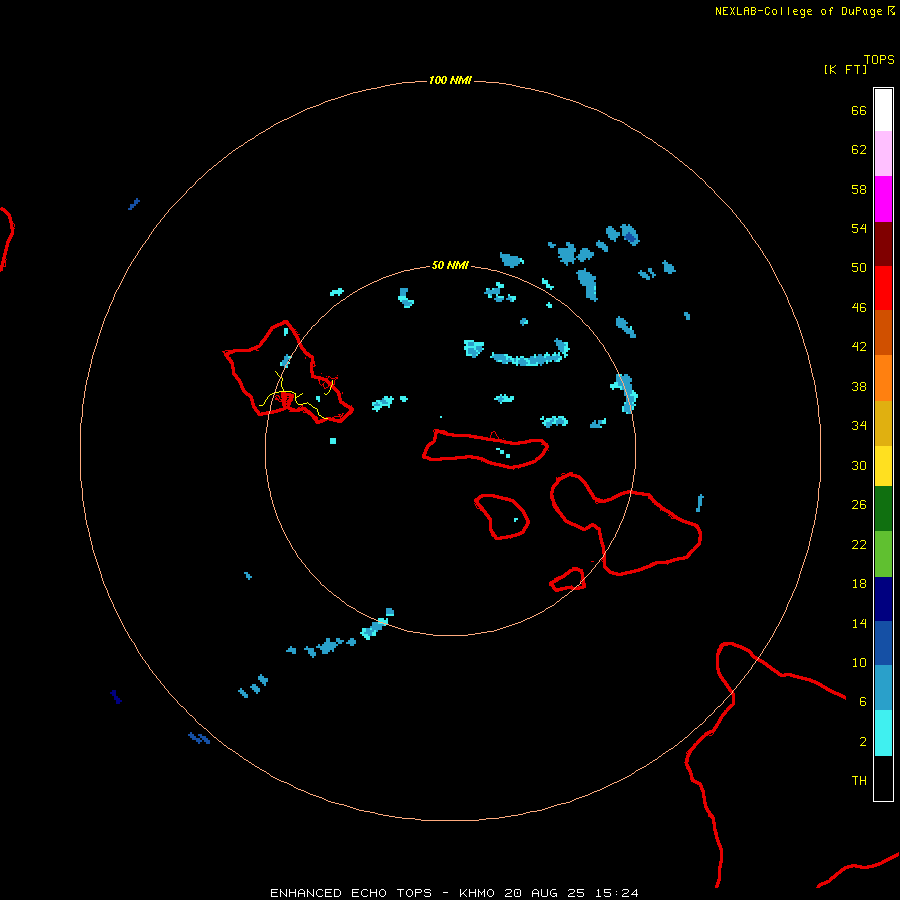Click the dark orange 46 kft legend swatch

(883, 332)
